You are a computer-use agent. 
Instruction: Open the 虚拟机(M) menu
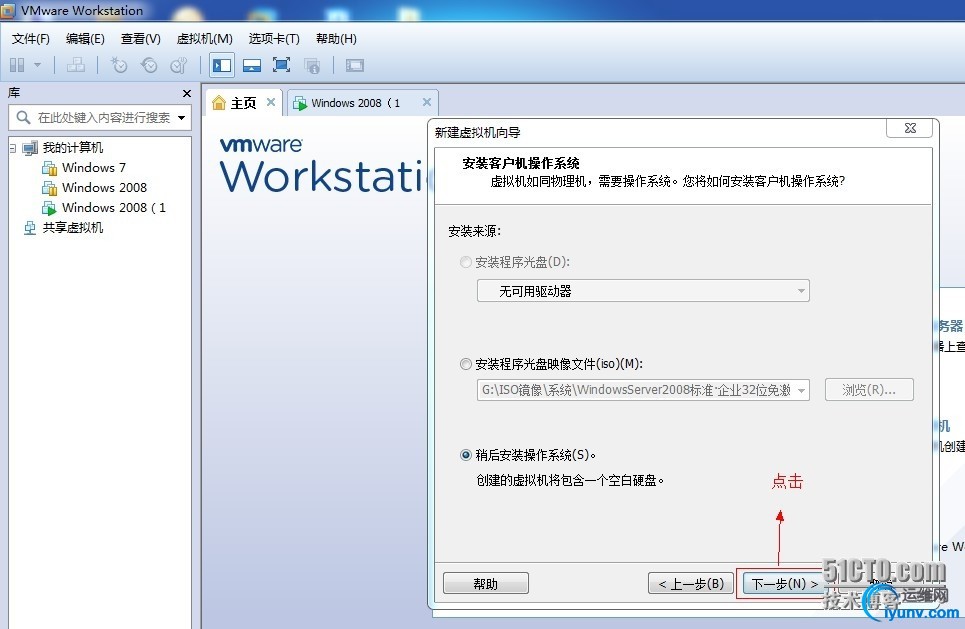click(204, 39)
